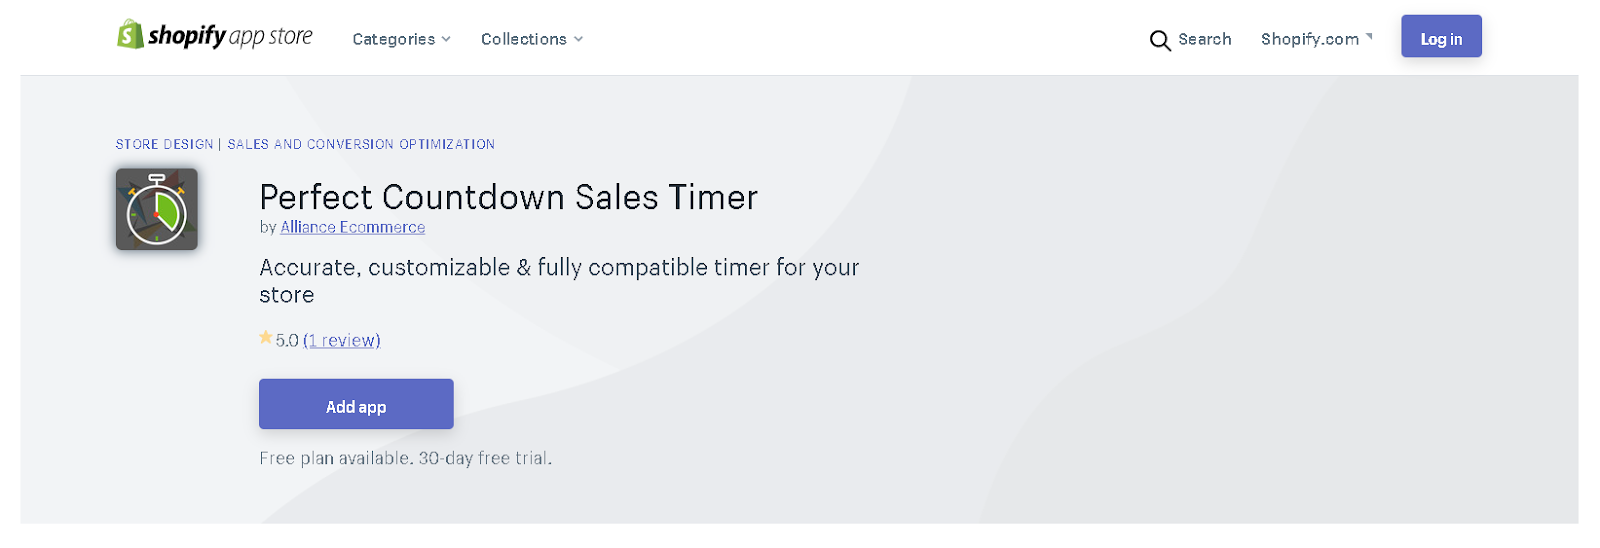Go to the Store Design category

[x=164, y=144]
